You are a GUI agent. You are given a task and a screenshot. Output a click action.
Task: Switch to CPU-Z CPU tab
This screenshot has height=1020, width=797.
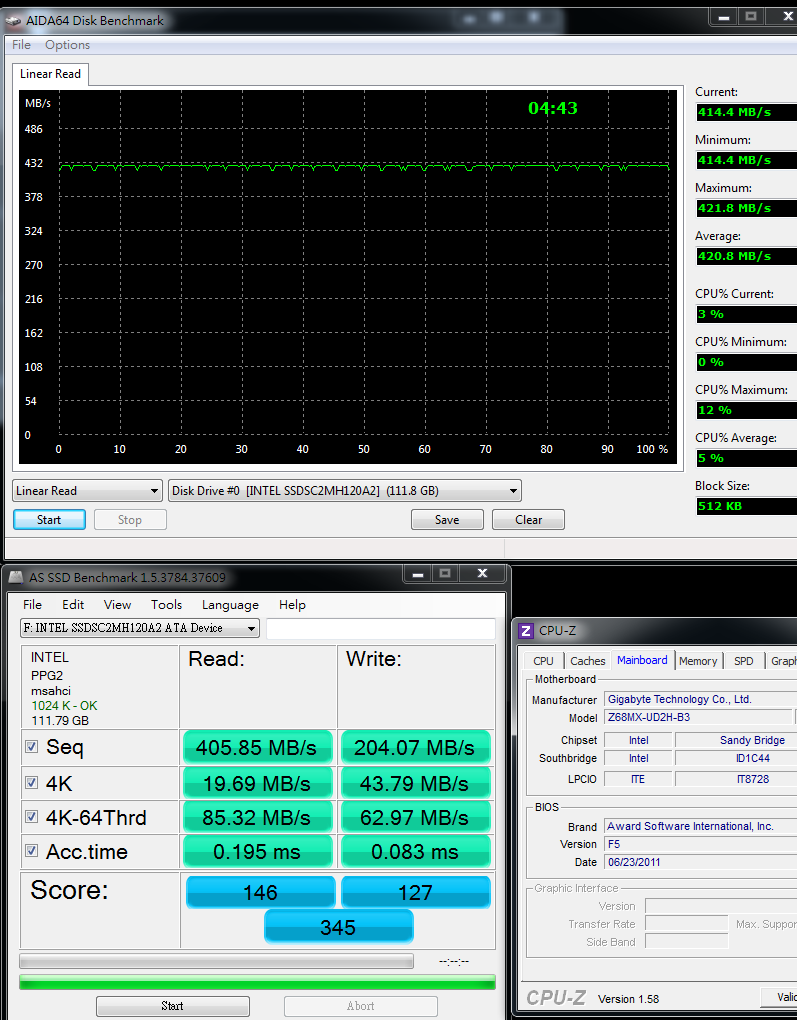click(543, 661)
